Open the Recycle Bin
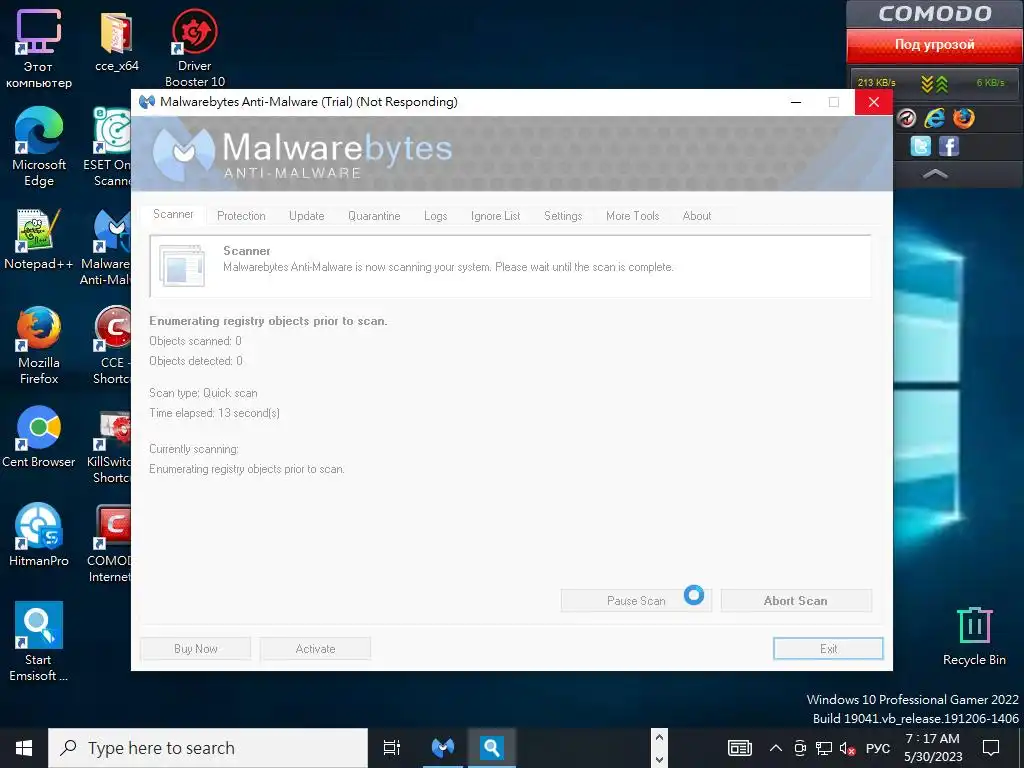This screenshot has width=1024, height=768. 974,636
